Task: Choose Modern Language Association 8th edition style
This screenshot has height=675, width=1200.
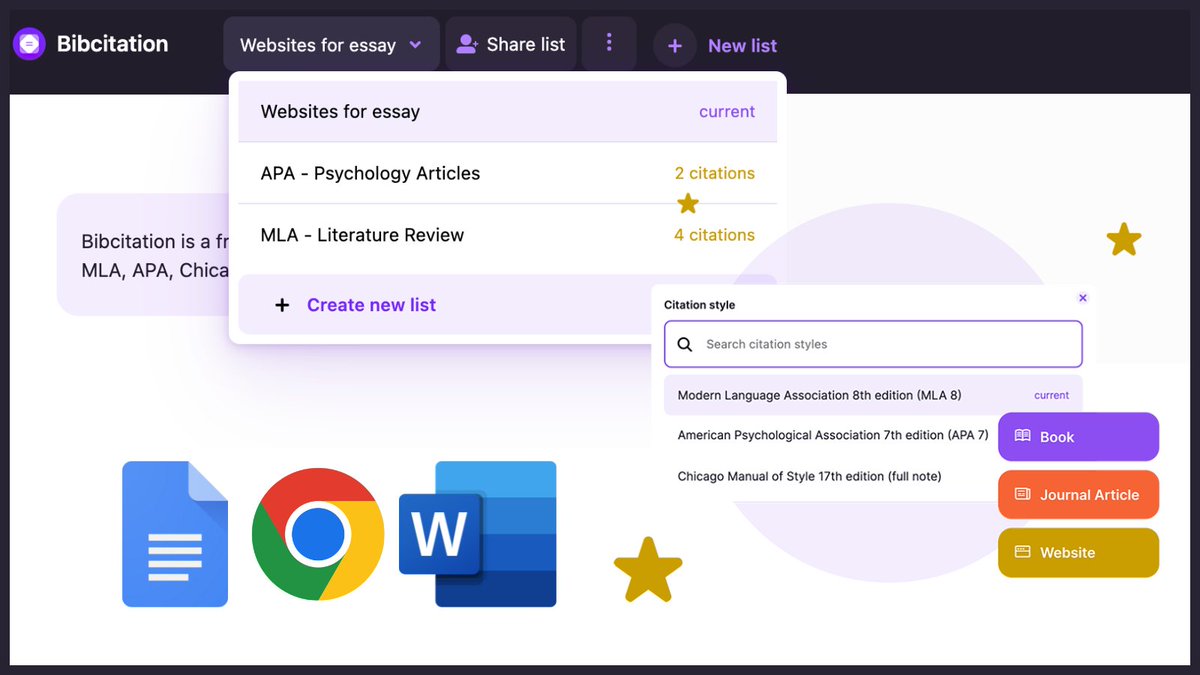Action: (x=873, y=395)
